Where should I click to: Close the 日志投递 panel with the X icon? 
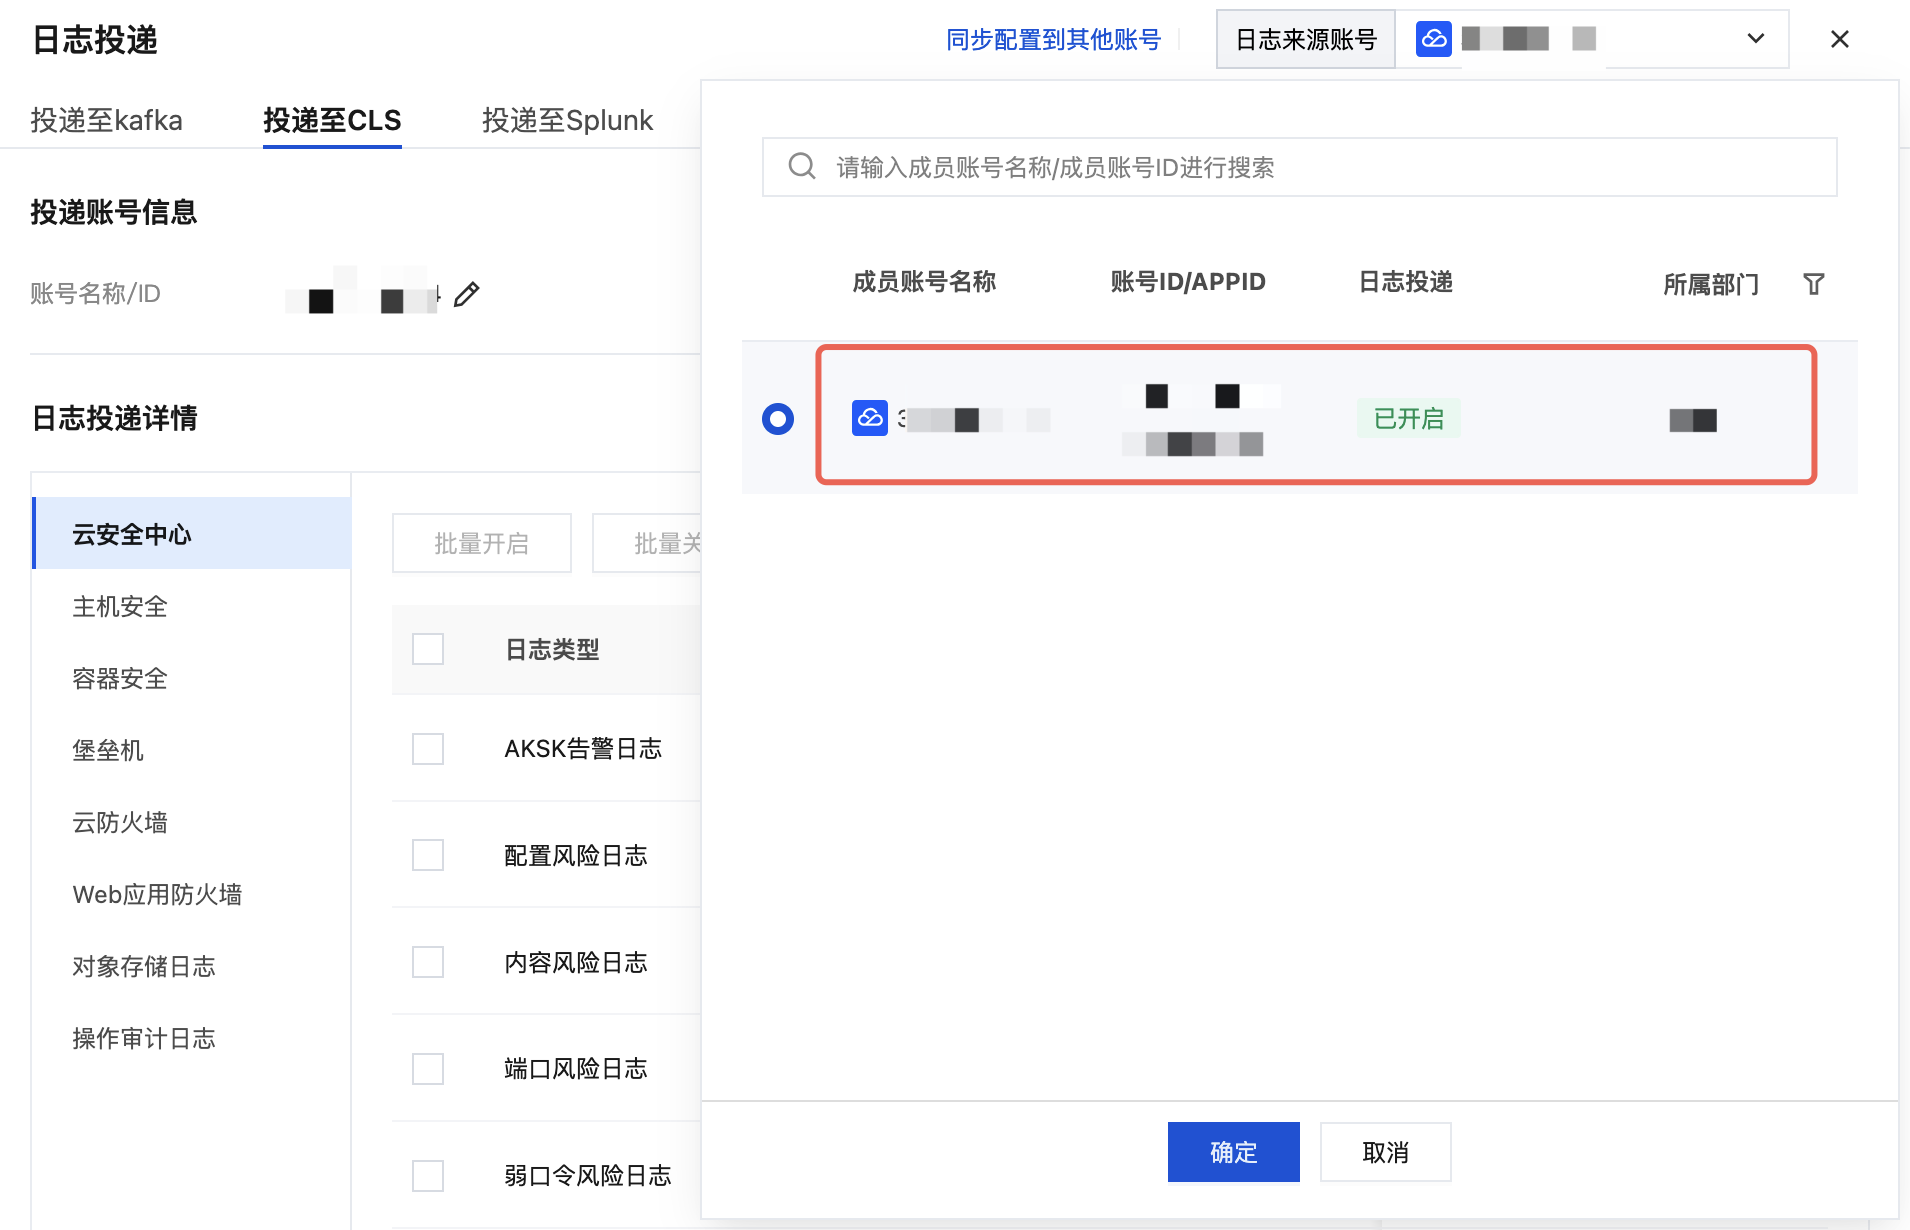pyautogui.click(x=1840, y=39)
